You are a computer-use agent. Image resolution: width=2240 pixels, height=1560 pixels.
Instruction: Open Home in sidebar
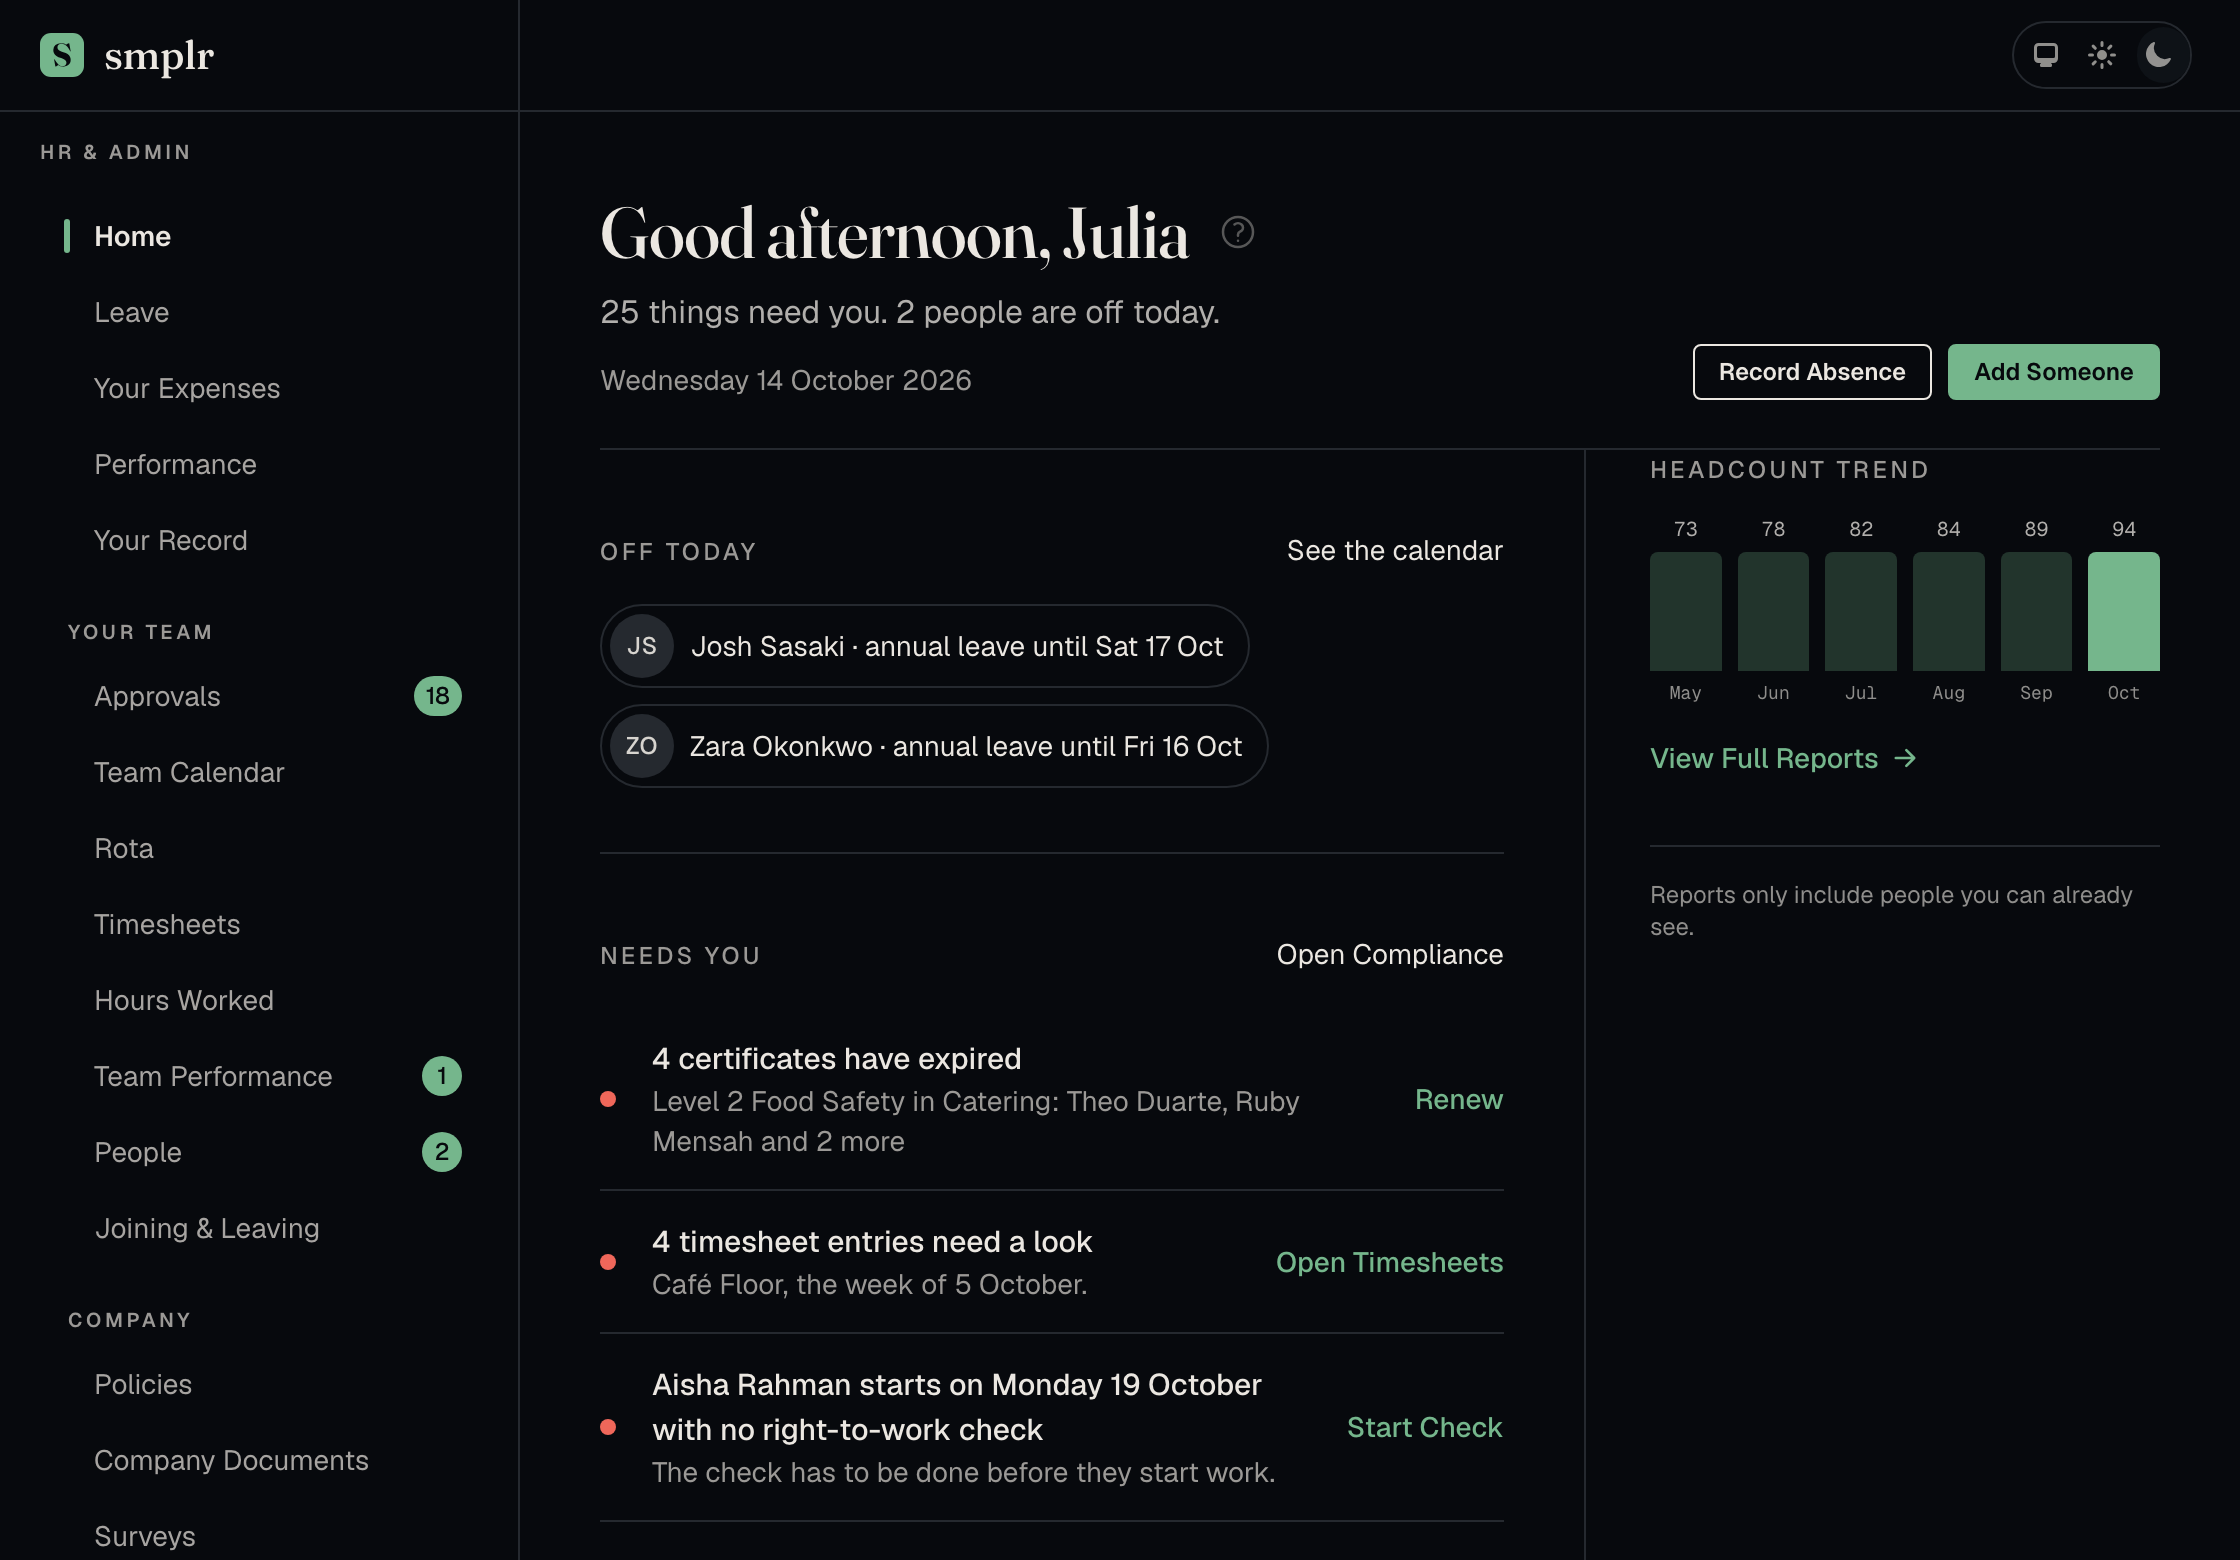(132, 236)
